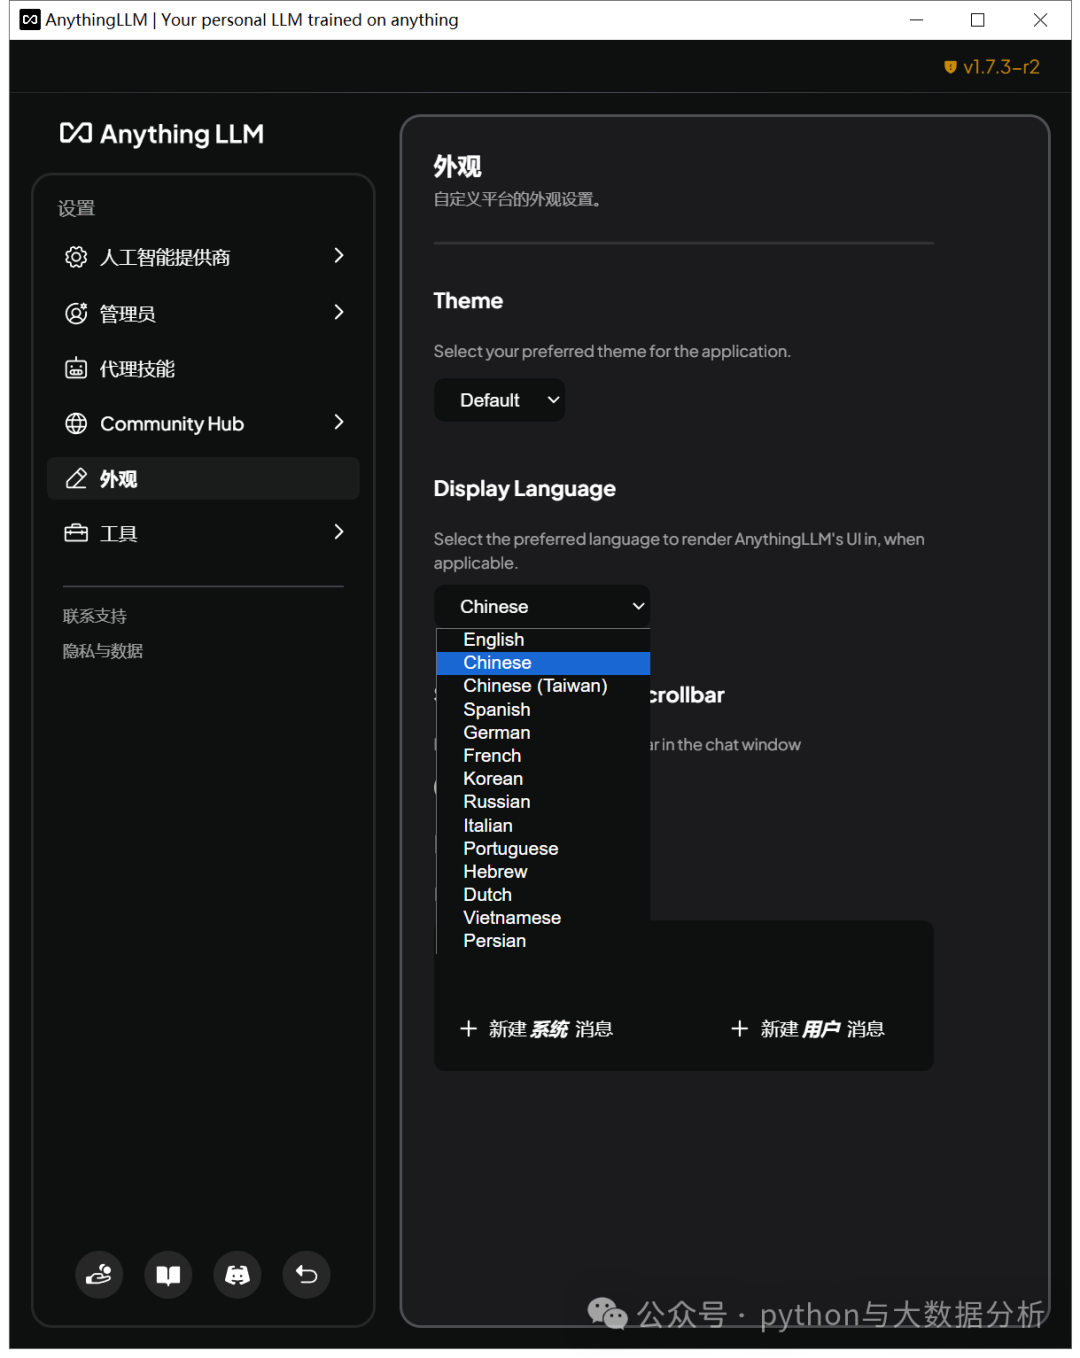Screen dimensions: 1080x1358
Task: Expand the 管理员 section chevron
Action: point(339,313)
